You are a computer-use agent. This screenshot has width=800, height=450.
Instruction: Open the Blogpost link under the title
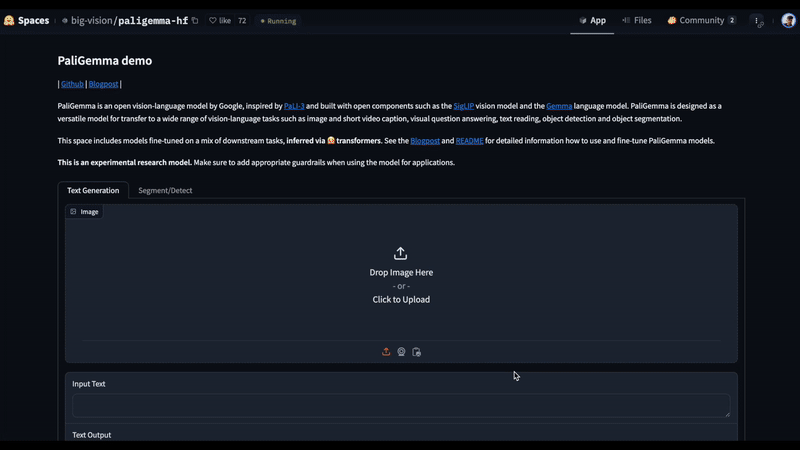pos(103,84)
